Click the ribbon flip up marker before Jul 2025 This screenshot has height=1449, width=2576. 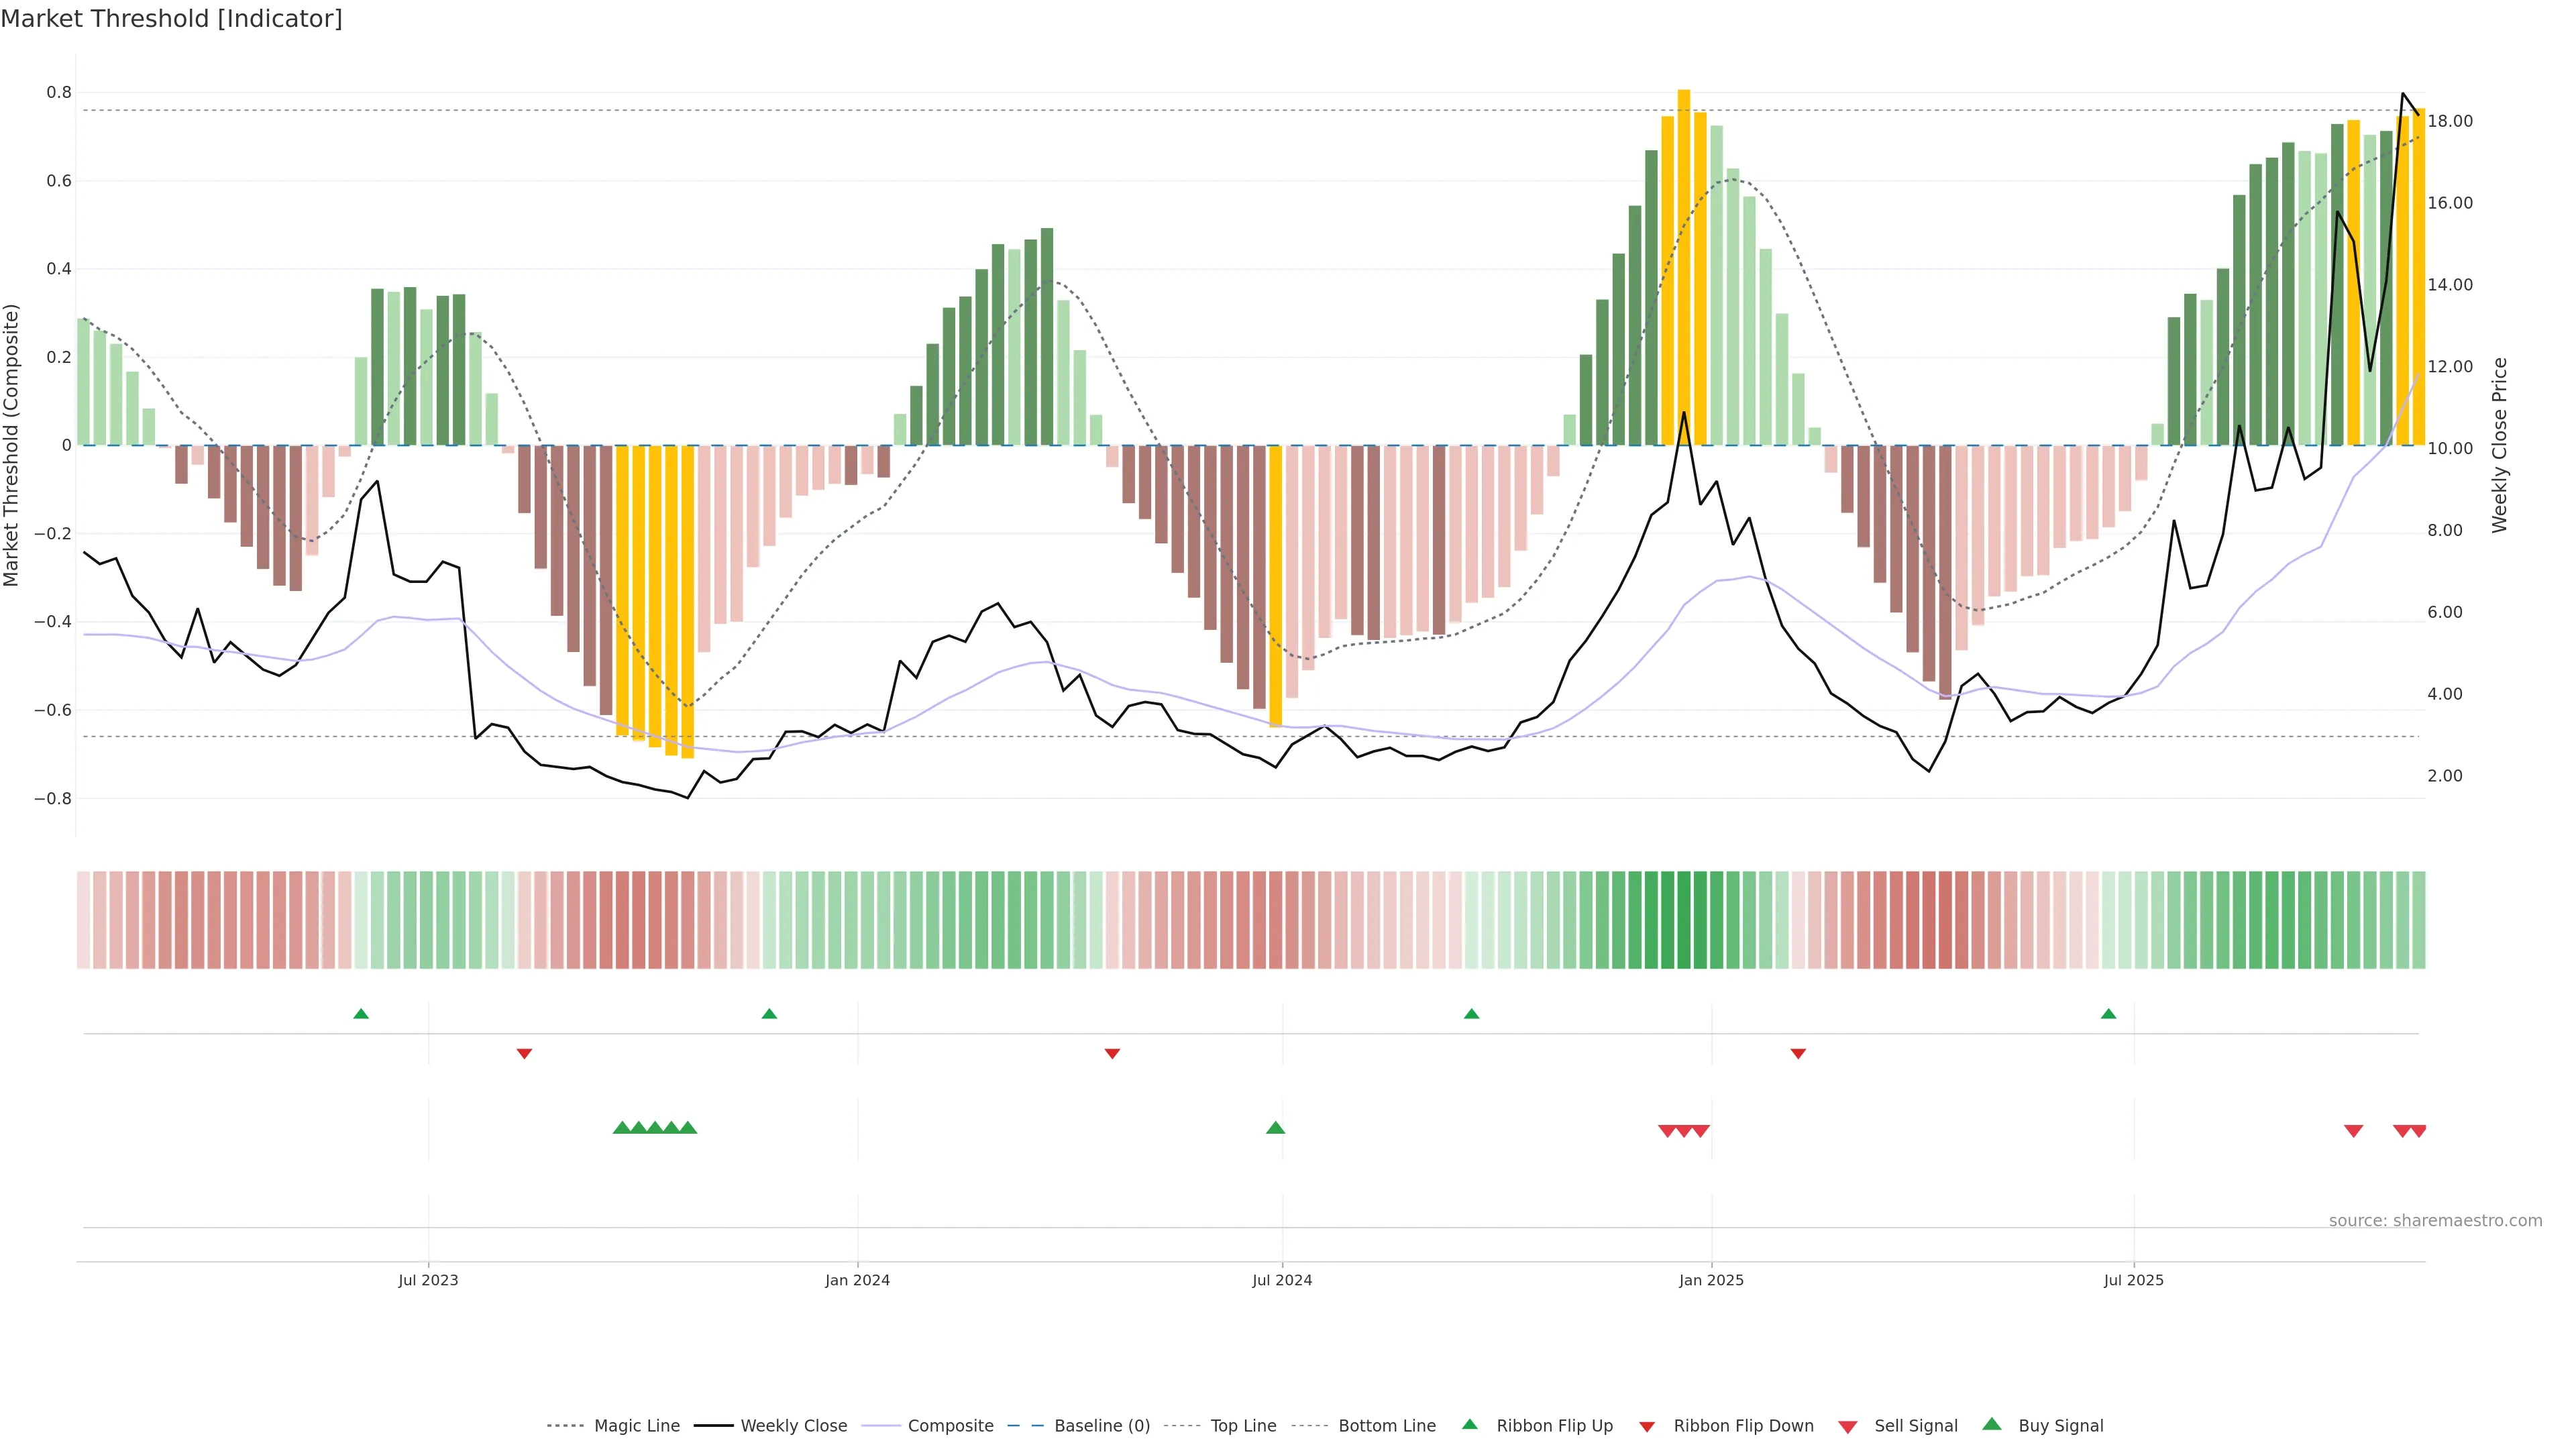click(2109, 1014)
